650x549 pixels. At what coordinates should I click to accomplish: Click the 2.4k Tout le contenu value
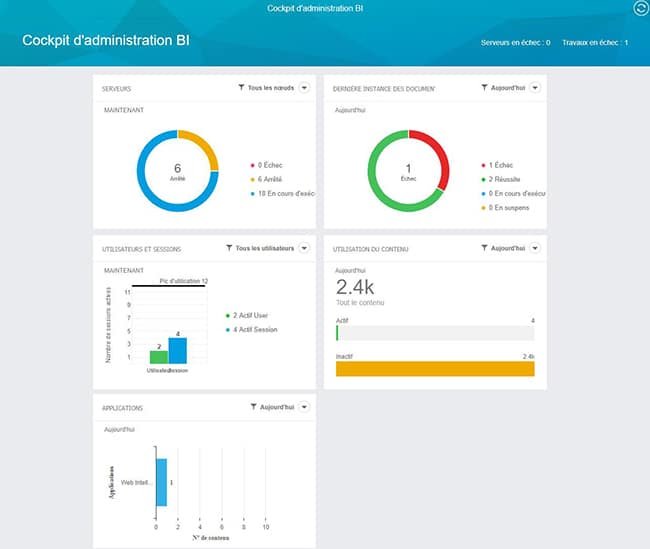pyautogui.click(x=355, y=287)
